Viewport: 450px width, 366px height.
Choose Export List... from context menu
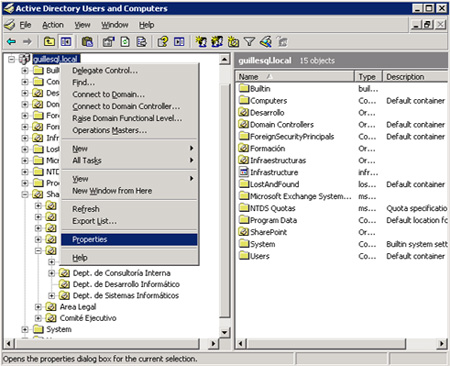129,221
